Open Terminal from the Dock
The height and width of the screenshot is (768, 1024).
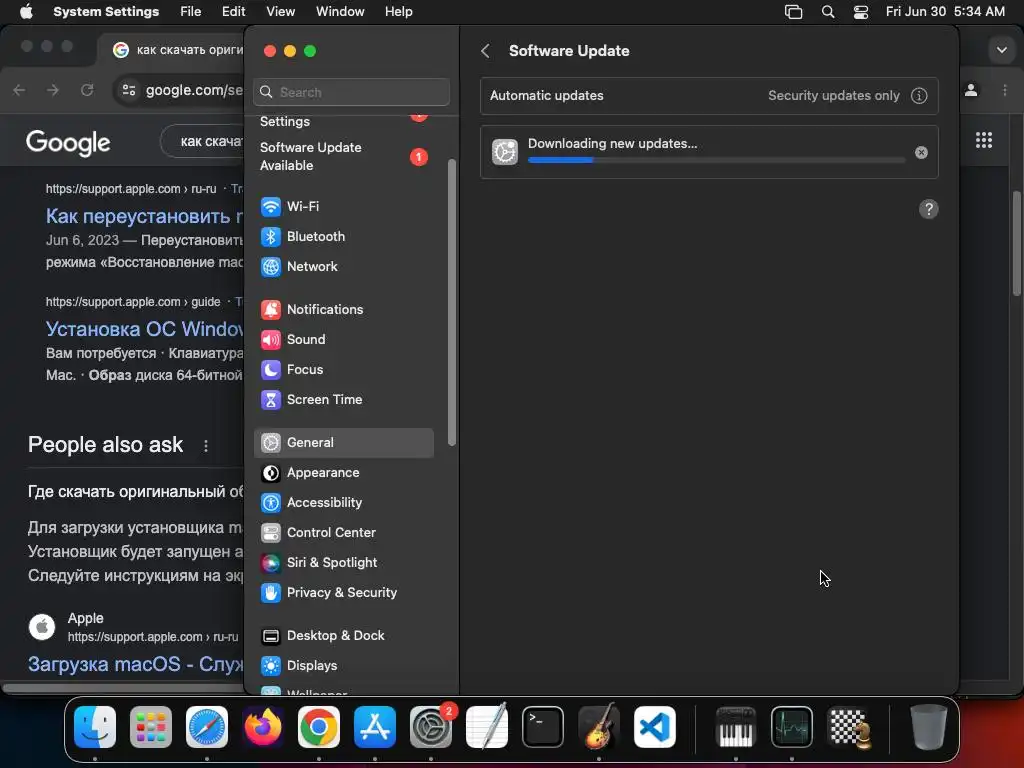(543, 727)
